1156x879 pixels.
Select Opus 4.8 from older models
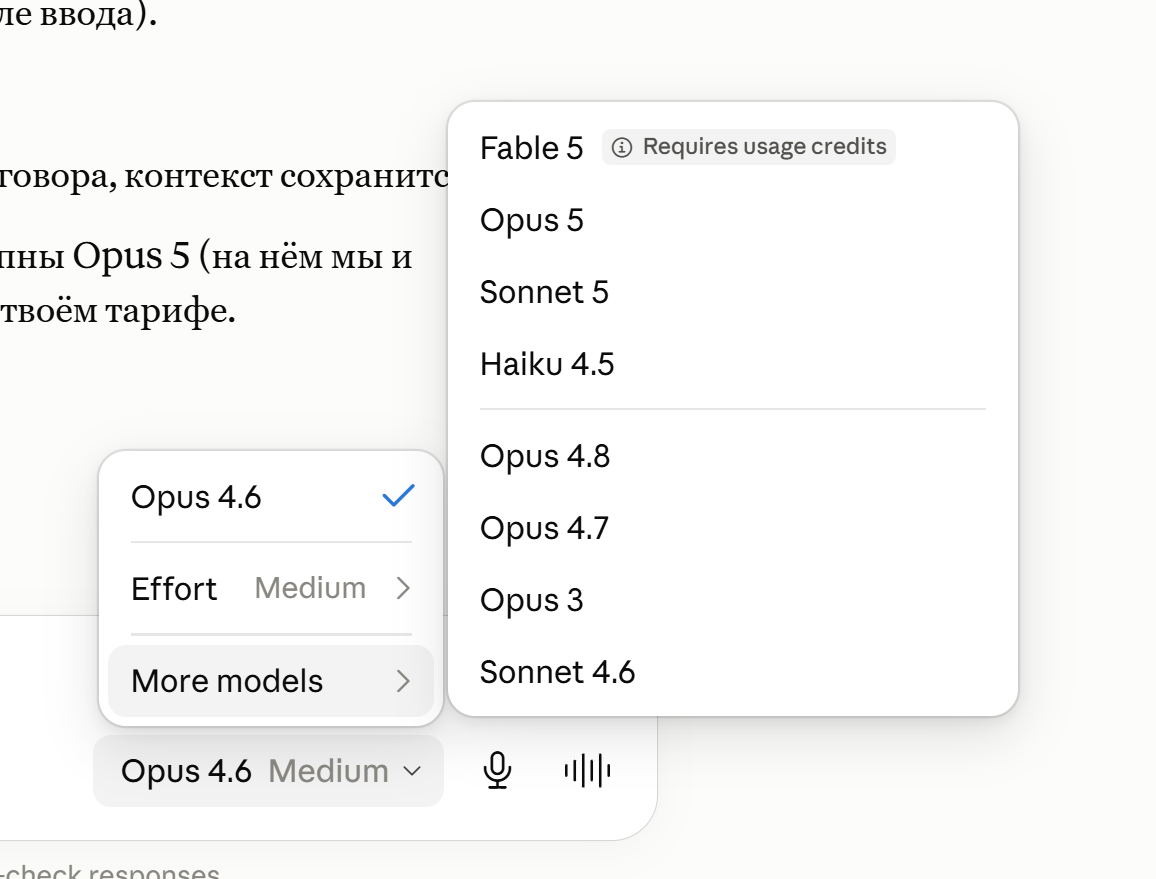pyautogui.click(x=733, y=456)
